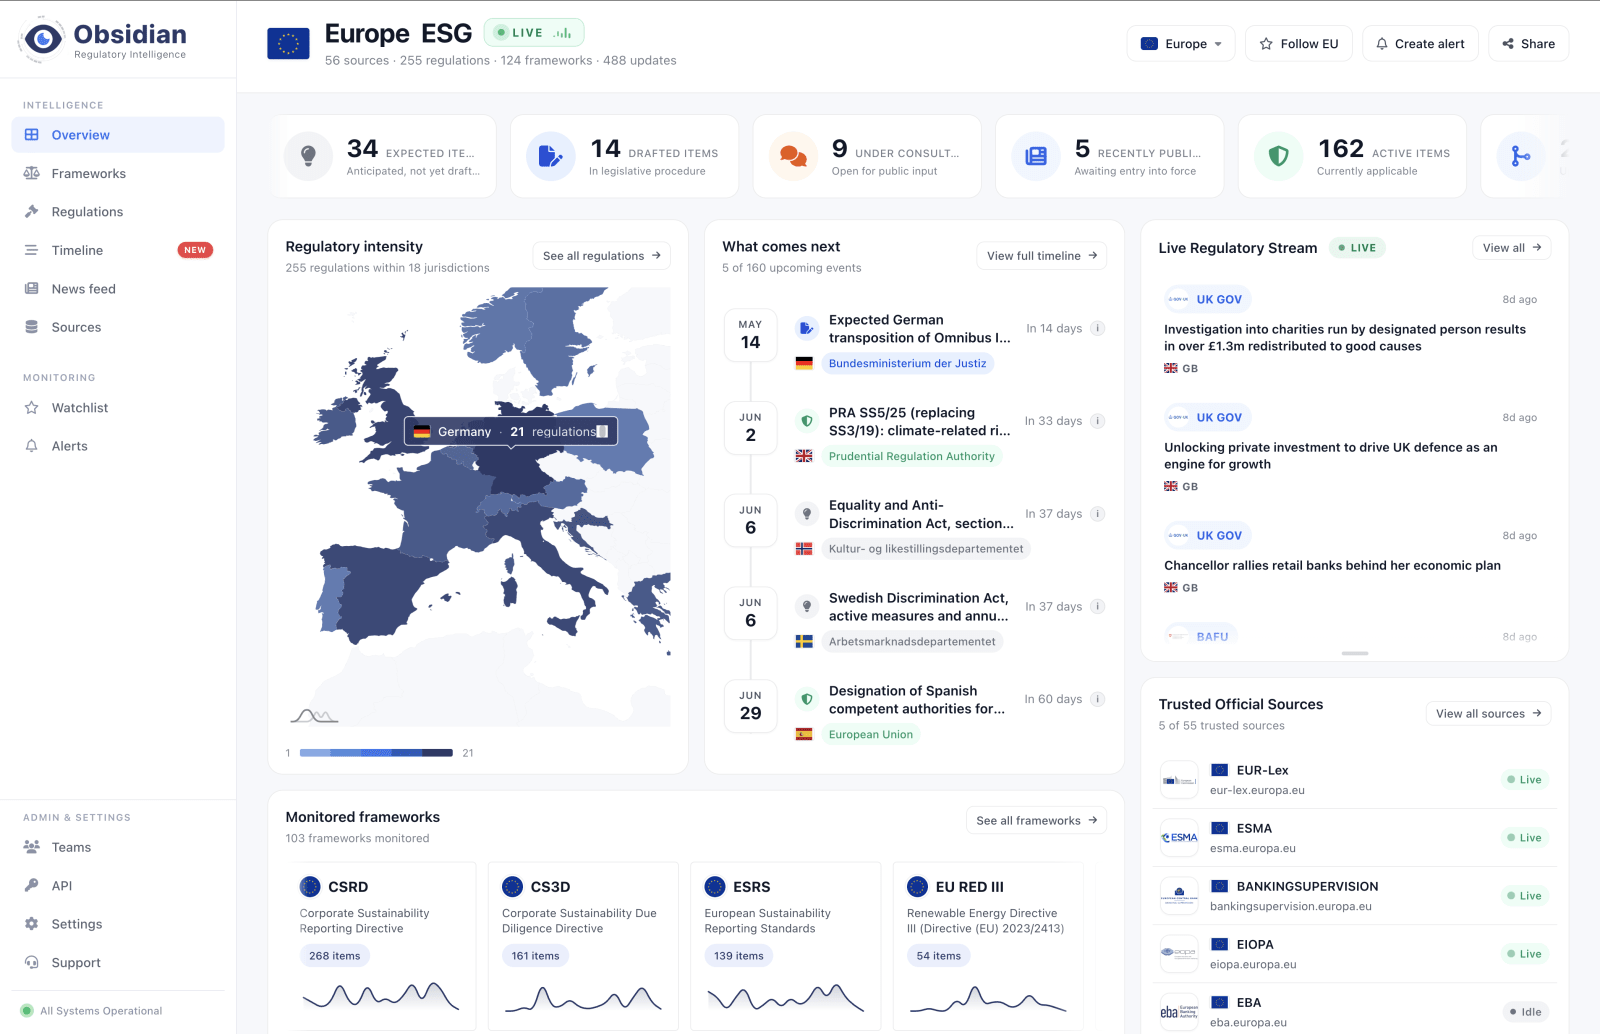Open the CS3D framework card
The image size is (1600, 1034).
[x=583, y=946]
